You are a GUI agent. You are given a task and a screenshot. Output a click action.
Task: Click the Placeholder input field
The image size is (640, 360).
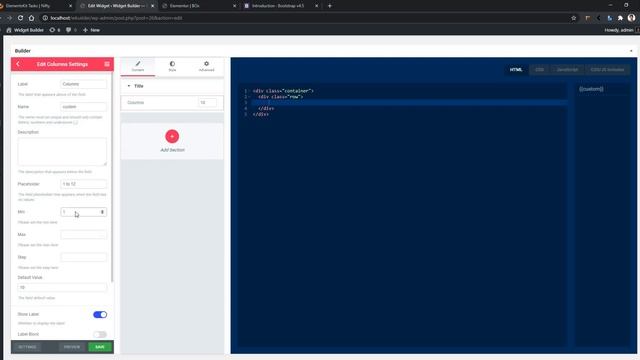coord(84,184)
